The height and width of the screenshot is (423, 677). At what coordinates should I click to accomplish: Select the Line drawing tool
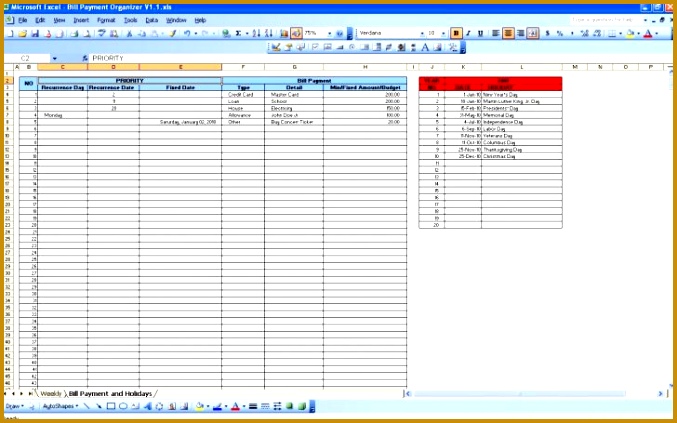click(x=87, y=406)
